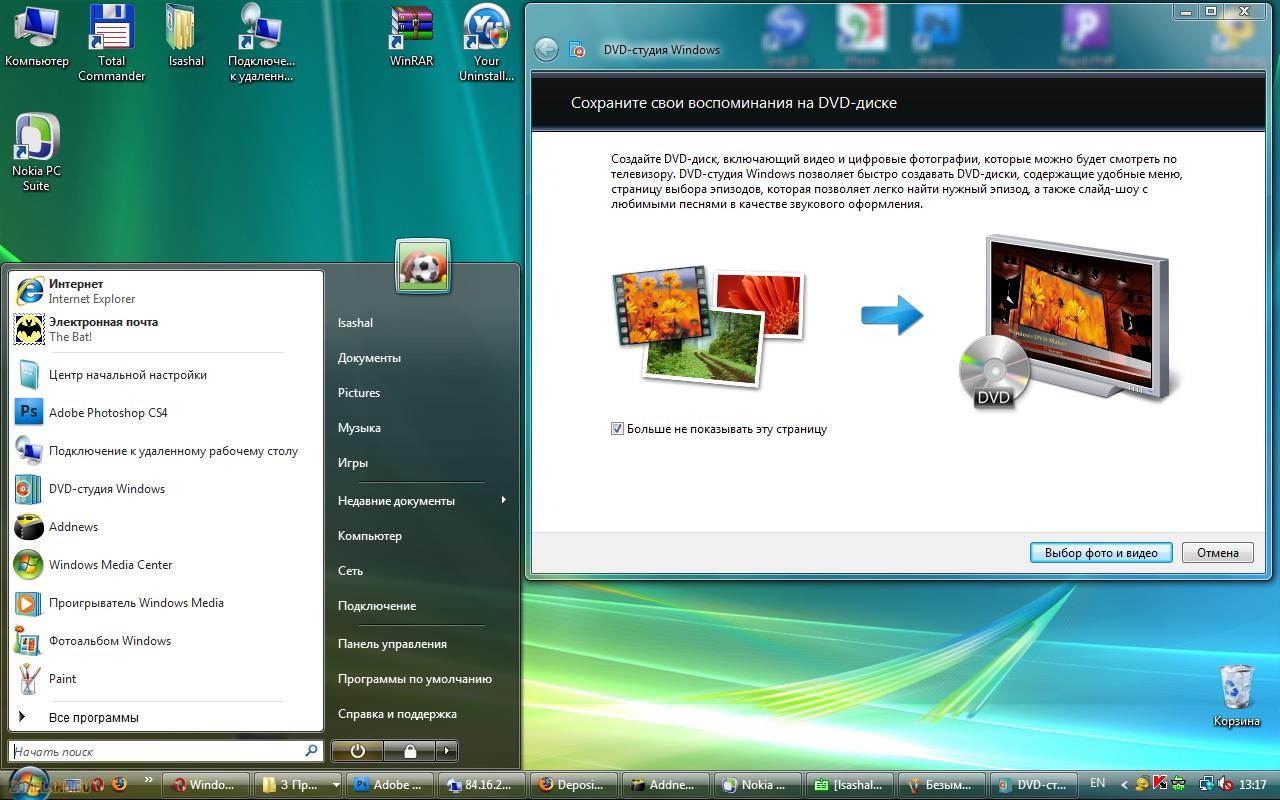Open Документы in the Start menu

coord(369,357)
